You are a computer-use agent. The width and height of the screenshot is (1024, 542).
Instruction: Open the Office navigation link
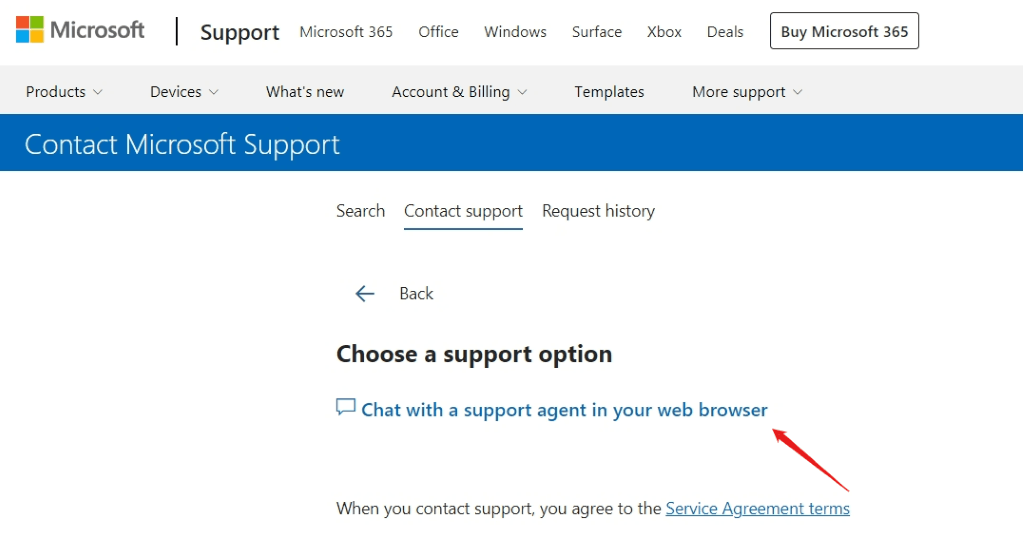click(x=438, y=31)
